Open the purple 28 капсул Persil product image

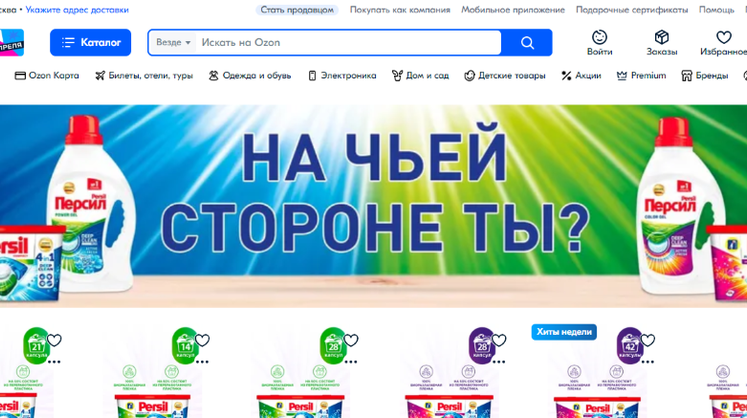pyautogui.click(x=450, y=372)
